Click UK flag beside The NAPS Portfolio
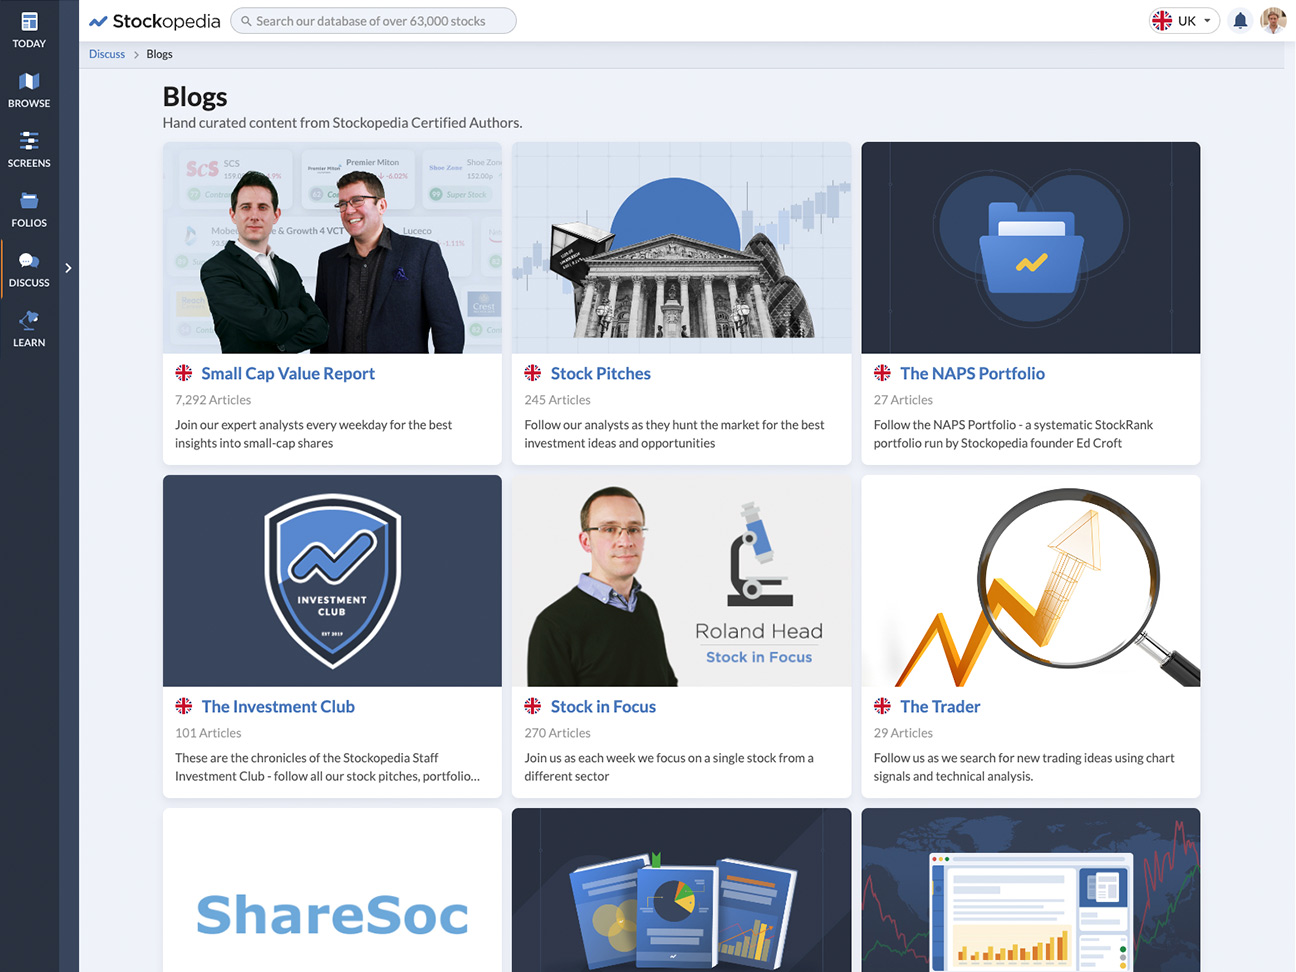This screenshot has height=972, width=1296. (882, 373)
